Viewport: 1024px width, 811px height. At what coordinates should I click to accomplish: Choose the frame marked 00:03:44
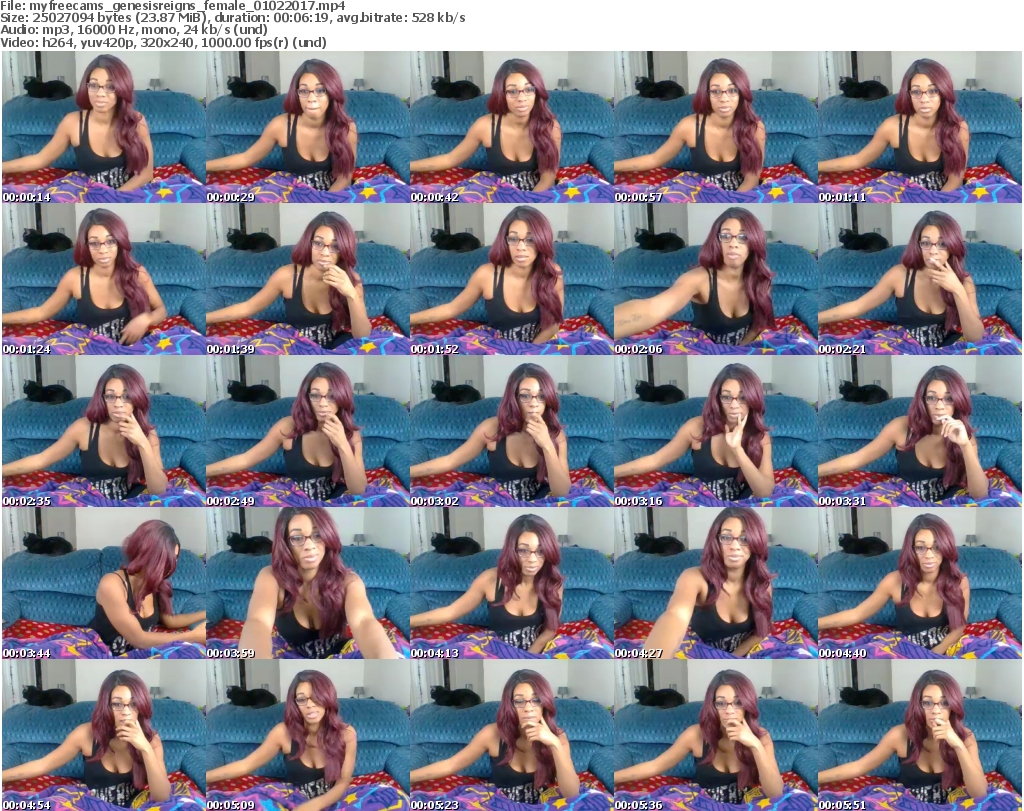tap(104, 584)
